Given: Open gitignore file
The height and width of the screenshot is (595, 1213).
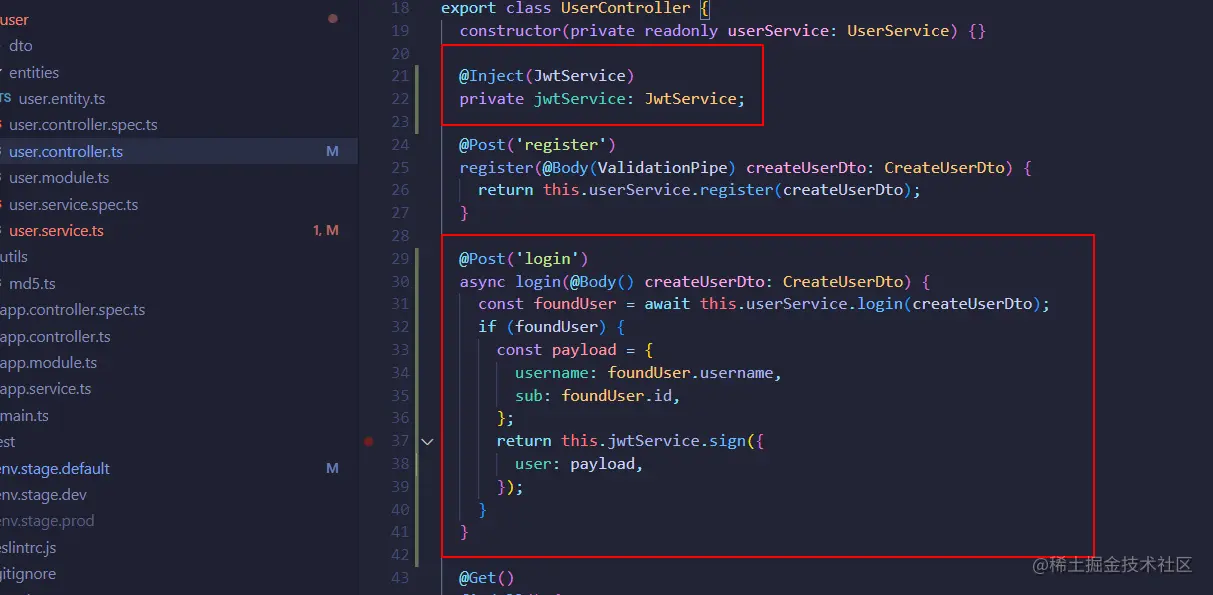Looking at the screenshot, I should pyautogui.click(x=28, y=574).
